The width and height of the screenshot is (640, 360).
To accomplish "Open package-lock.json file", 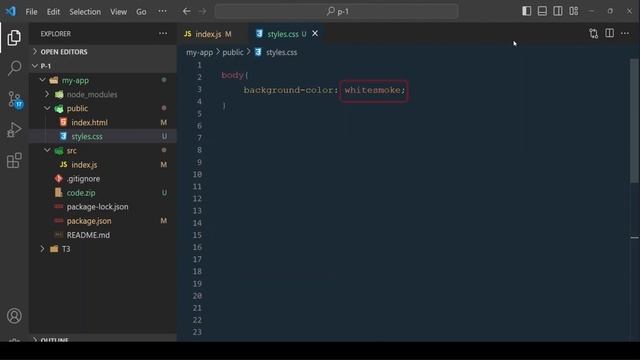I will coord(103,207).
